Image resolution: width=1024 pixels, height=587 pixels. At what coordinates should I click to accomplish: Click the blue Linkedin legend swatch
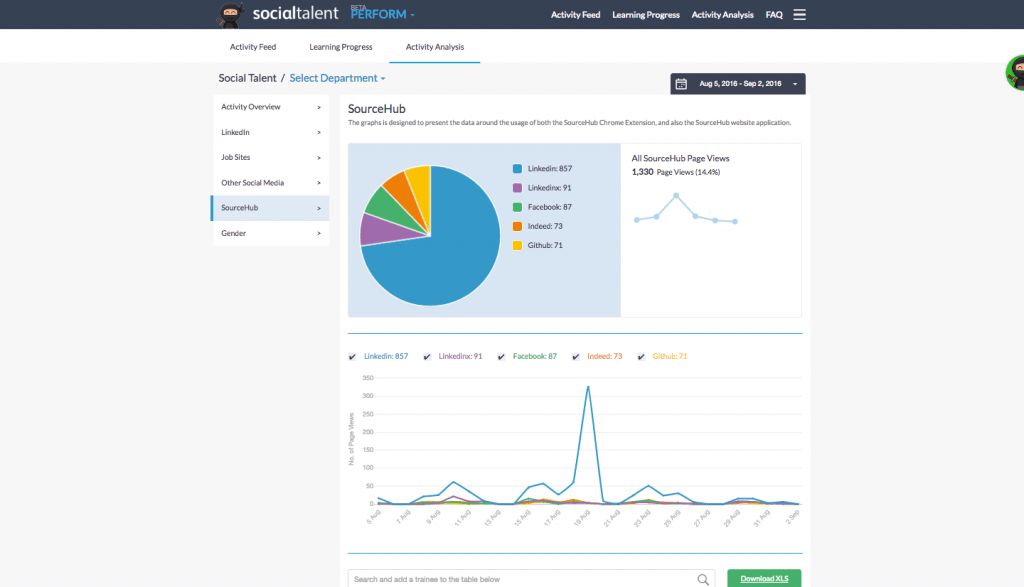517,168
